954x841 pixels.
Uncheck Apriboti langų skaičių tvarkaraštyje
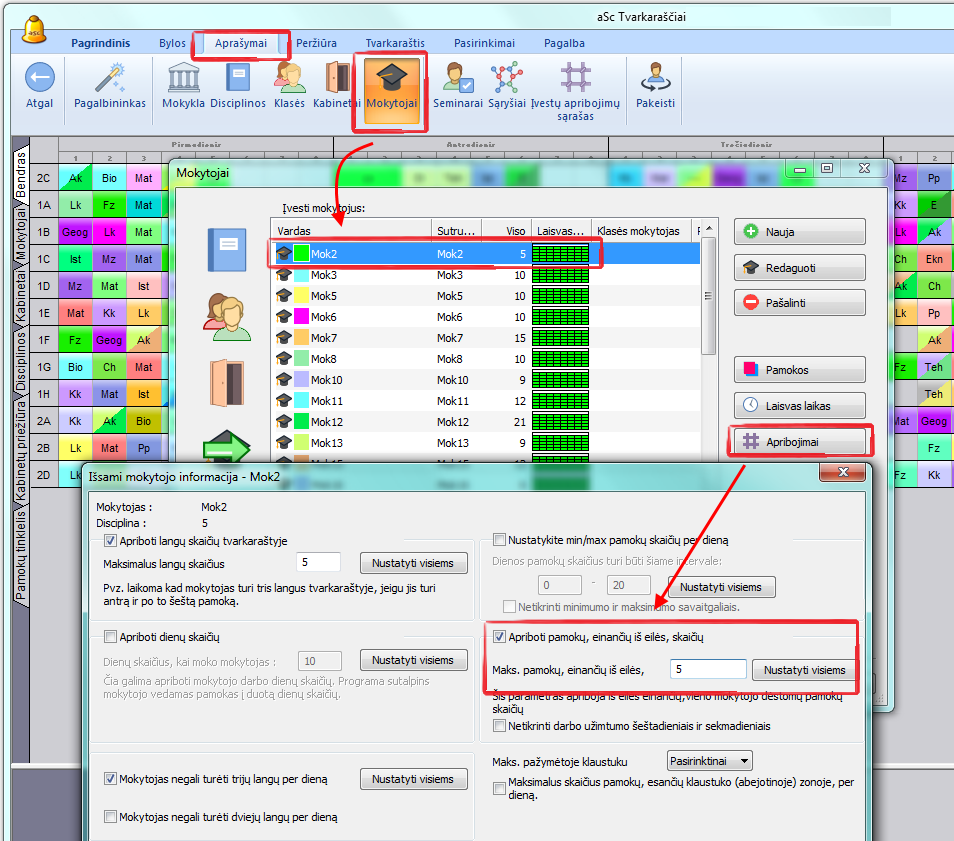pos(111,541)
